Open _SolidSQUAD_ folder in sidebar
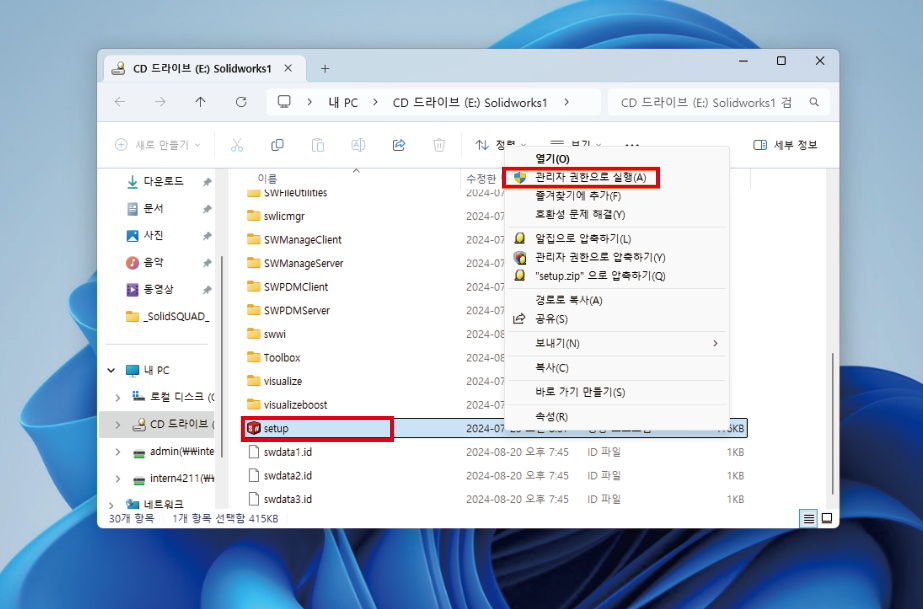 pos(170,317)
